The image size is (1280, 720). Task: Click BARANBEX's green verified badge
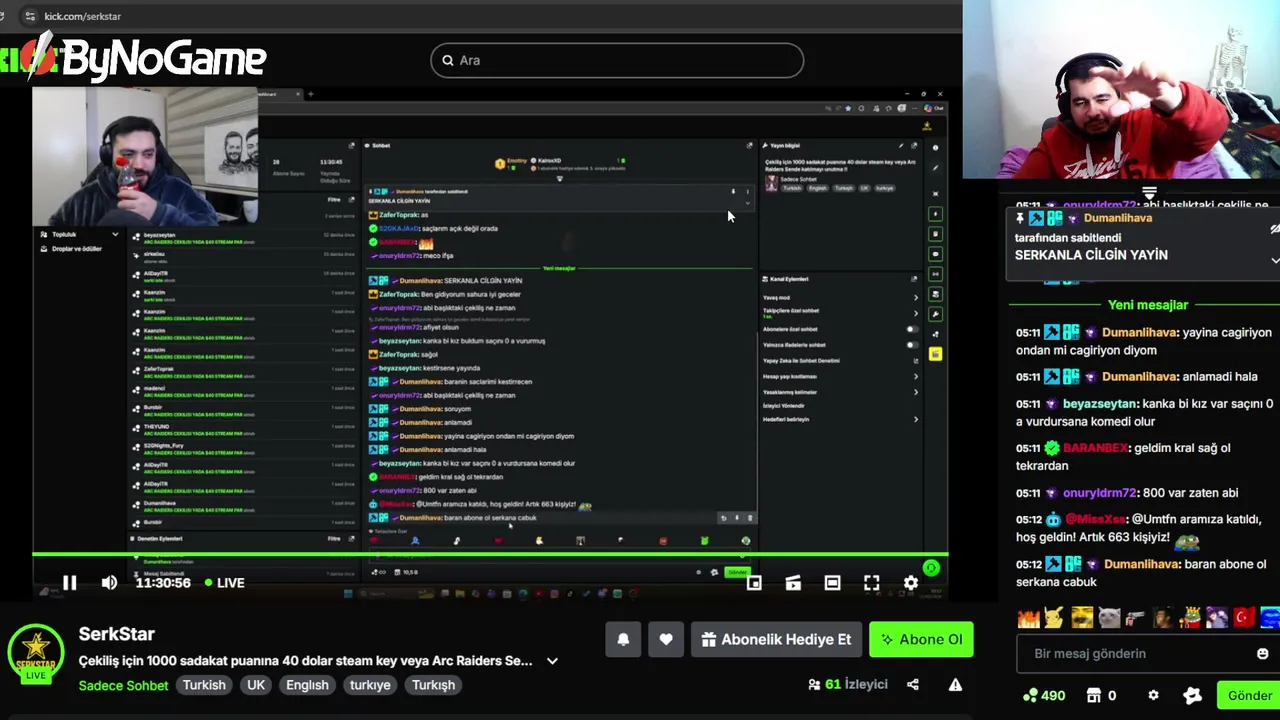click(x=1052, y=448)
